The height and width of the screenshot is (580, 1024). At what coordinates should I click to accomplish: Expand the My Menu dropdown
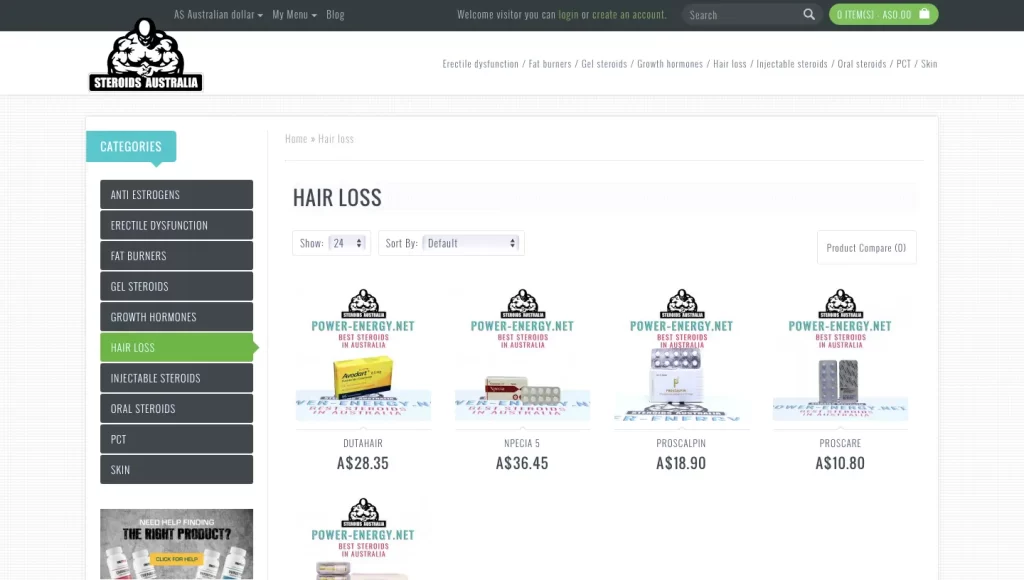click(295, 14)
